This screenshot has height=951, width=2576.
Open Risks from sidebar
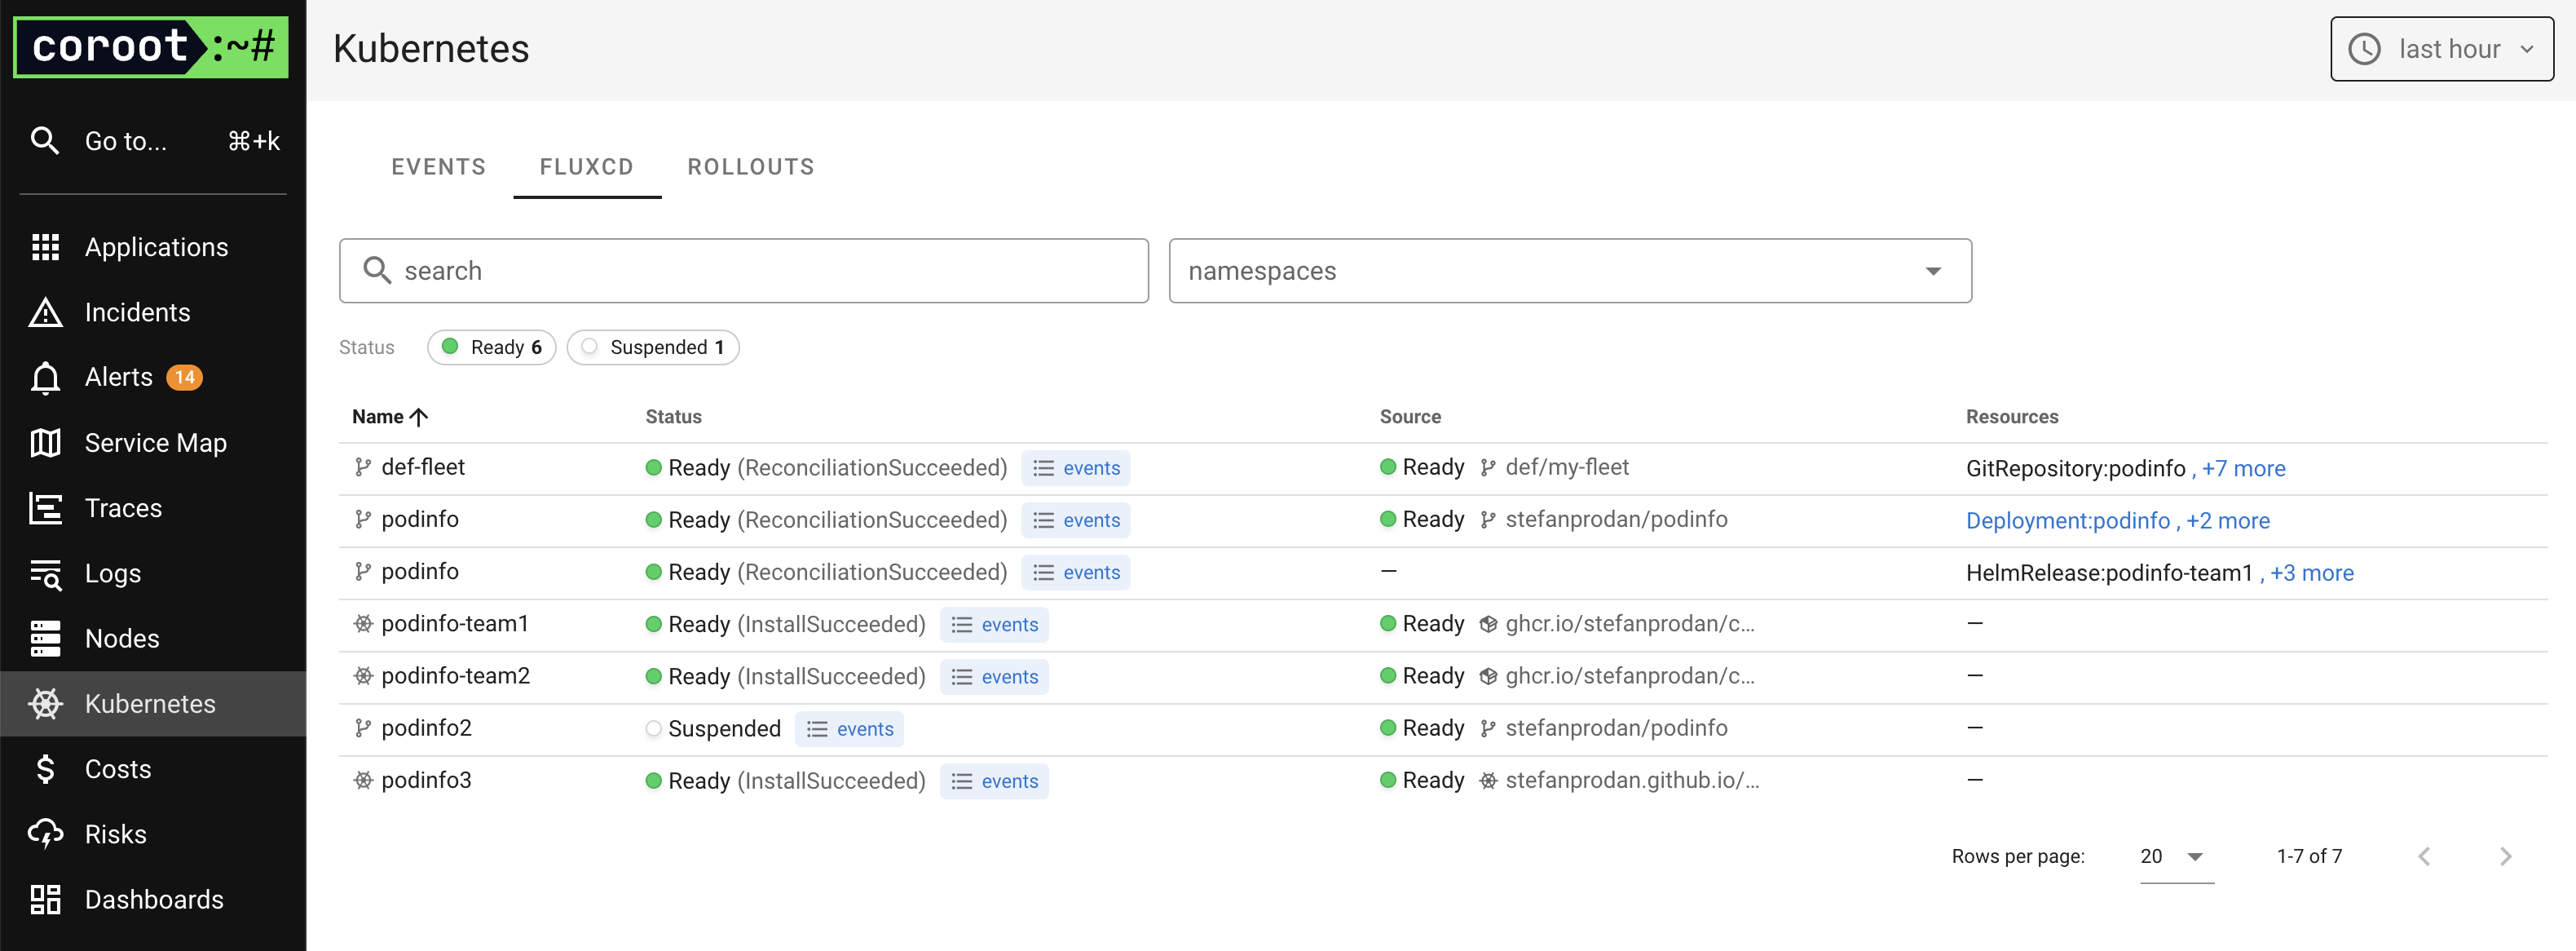pos(153,834)
